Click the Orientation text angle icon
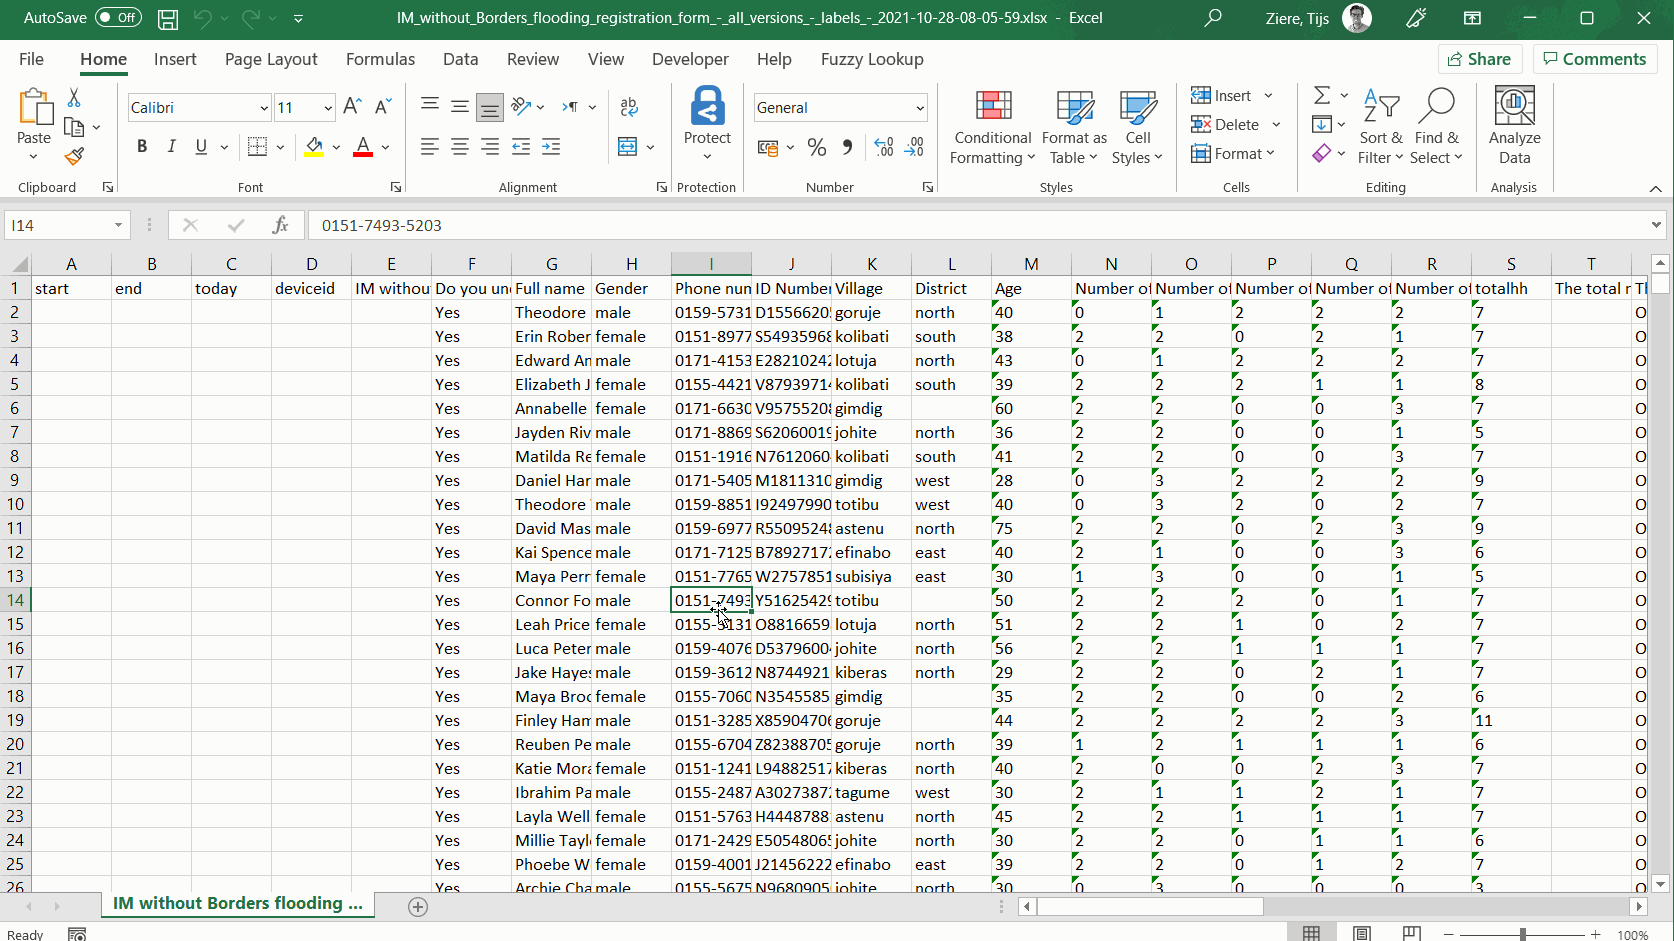The width and height of the screenshot is (1674, 941). click(x=521, y=106)
